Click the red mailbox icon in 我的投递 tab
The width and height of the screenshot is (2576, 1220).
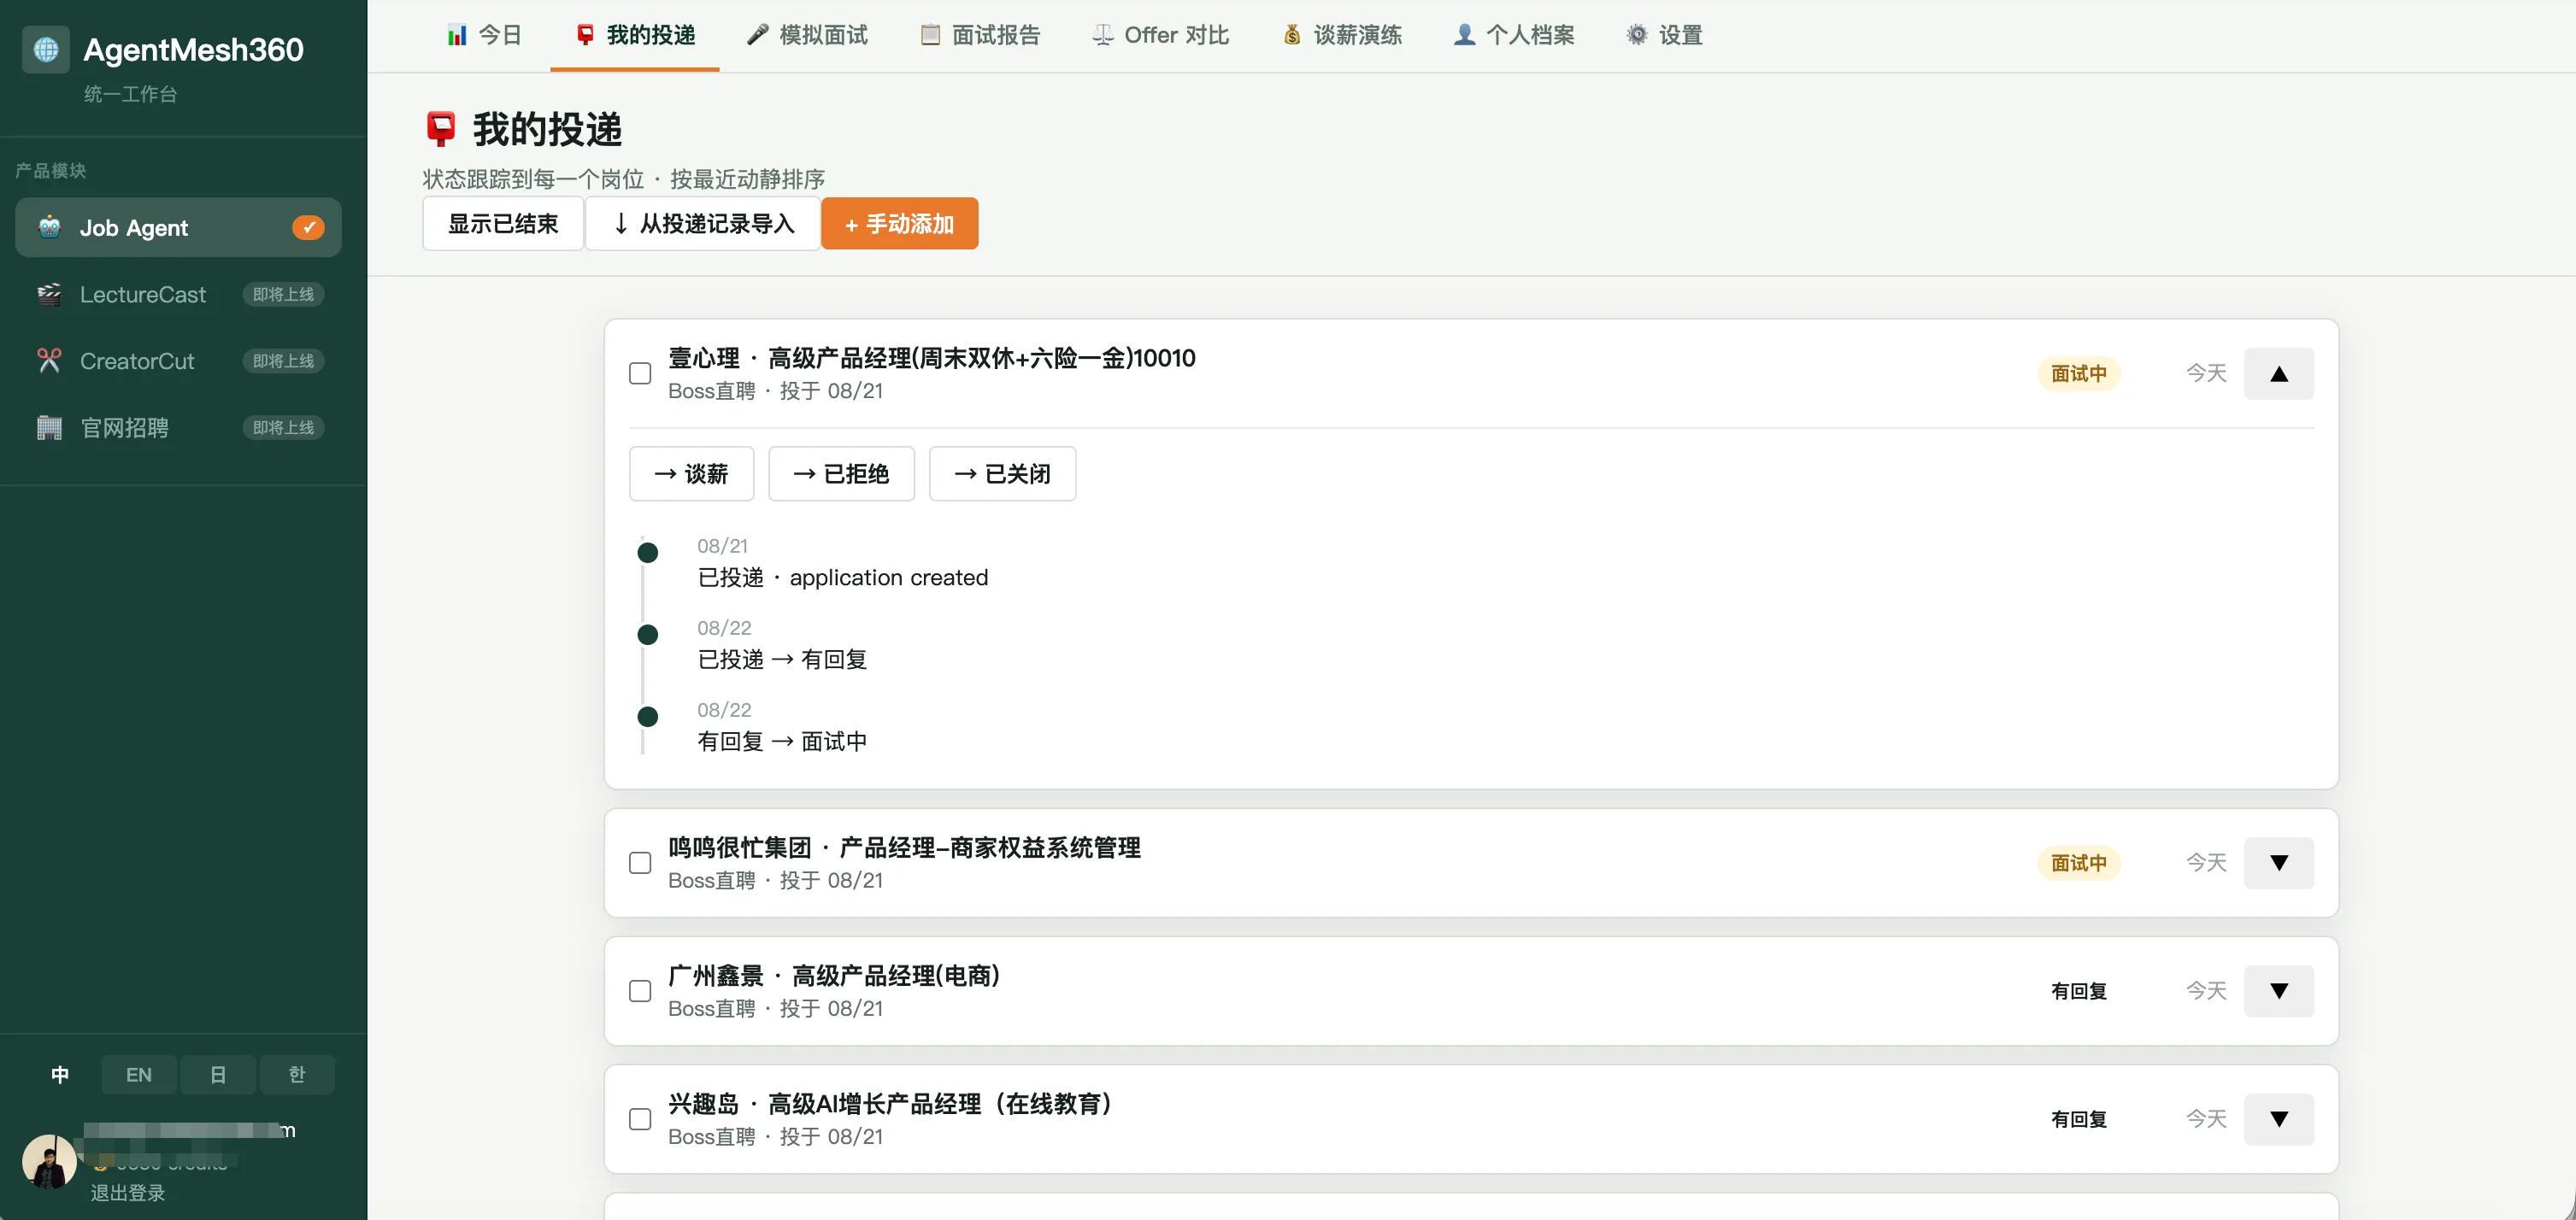[585, 35]
